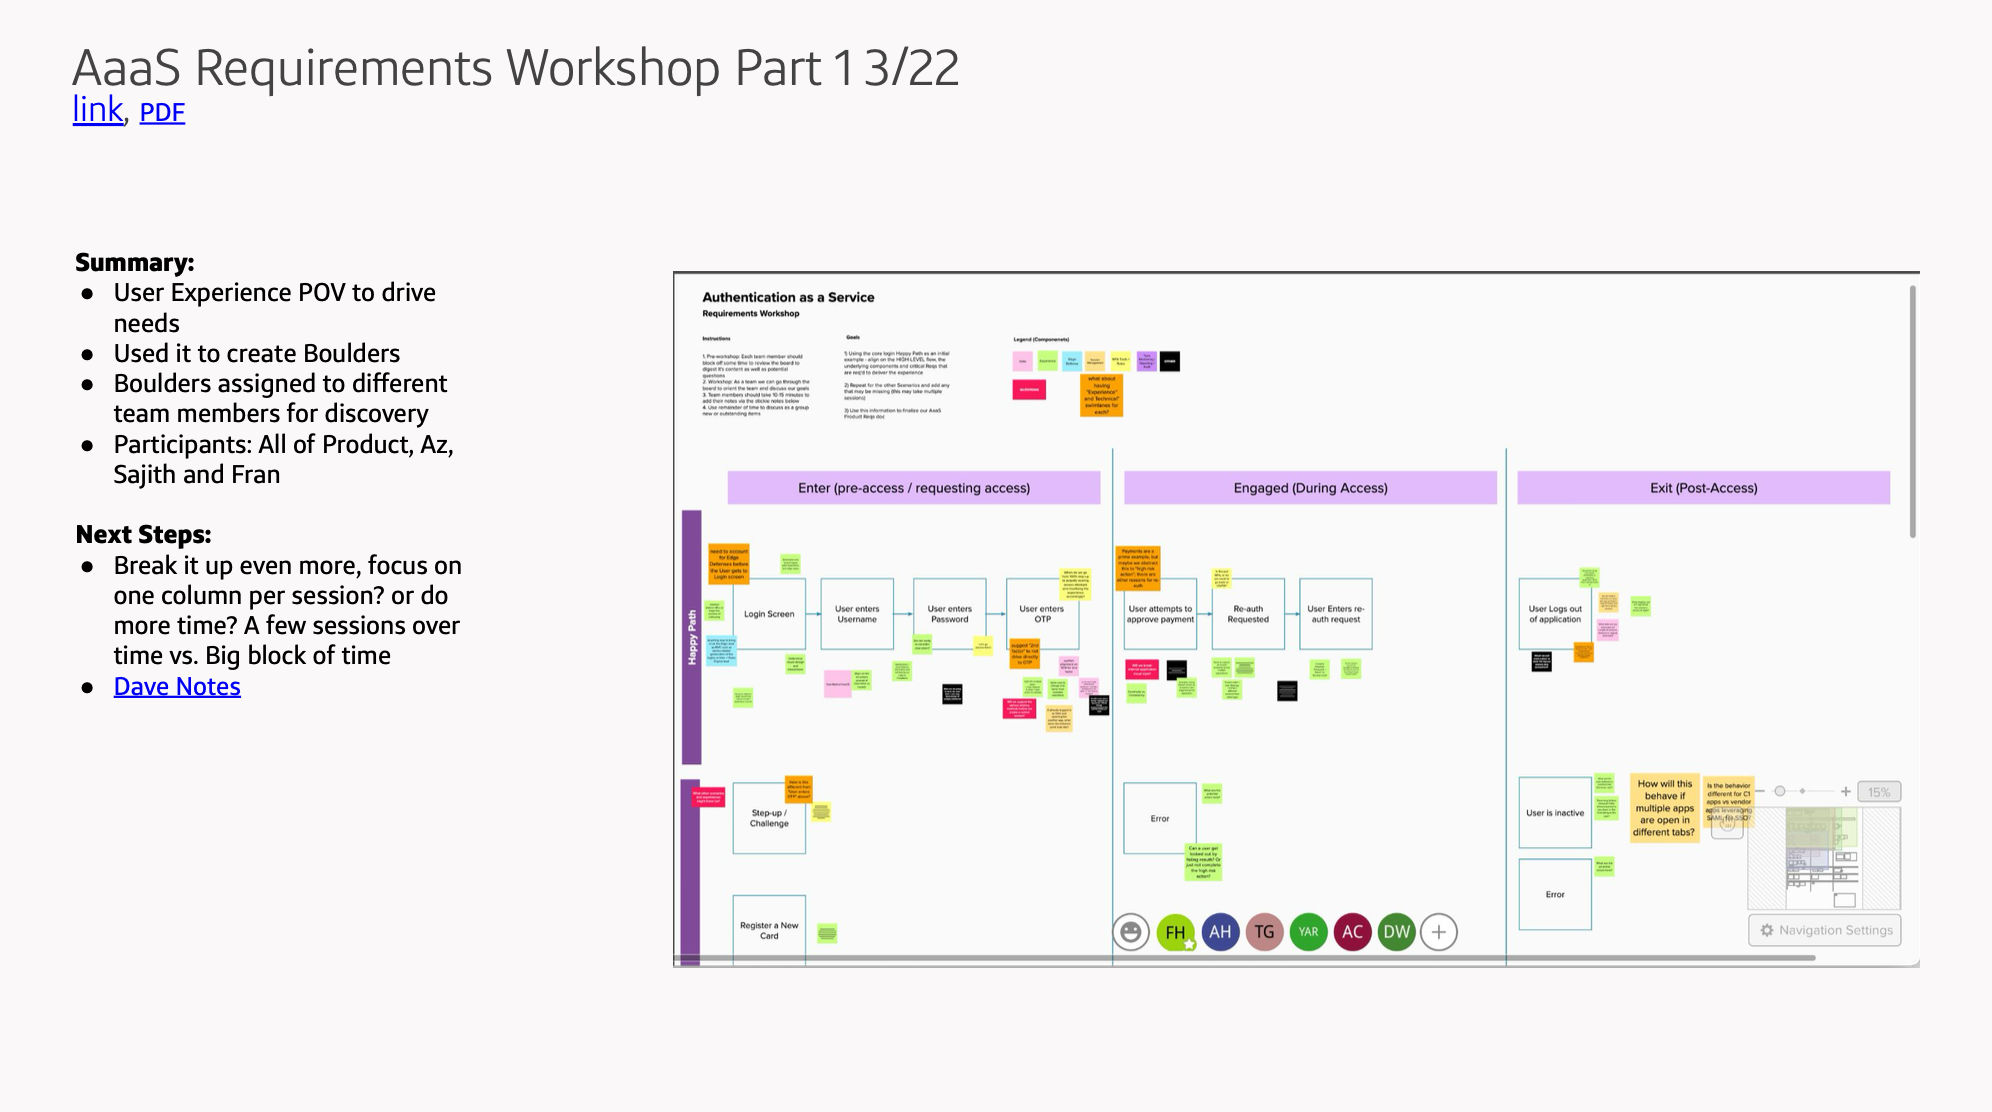This screenshot has height=1112, width=1992.
Task: Select the User is inactive box
Action: click(x=1555, y=813)
